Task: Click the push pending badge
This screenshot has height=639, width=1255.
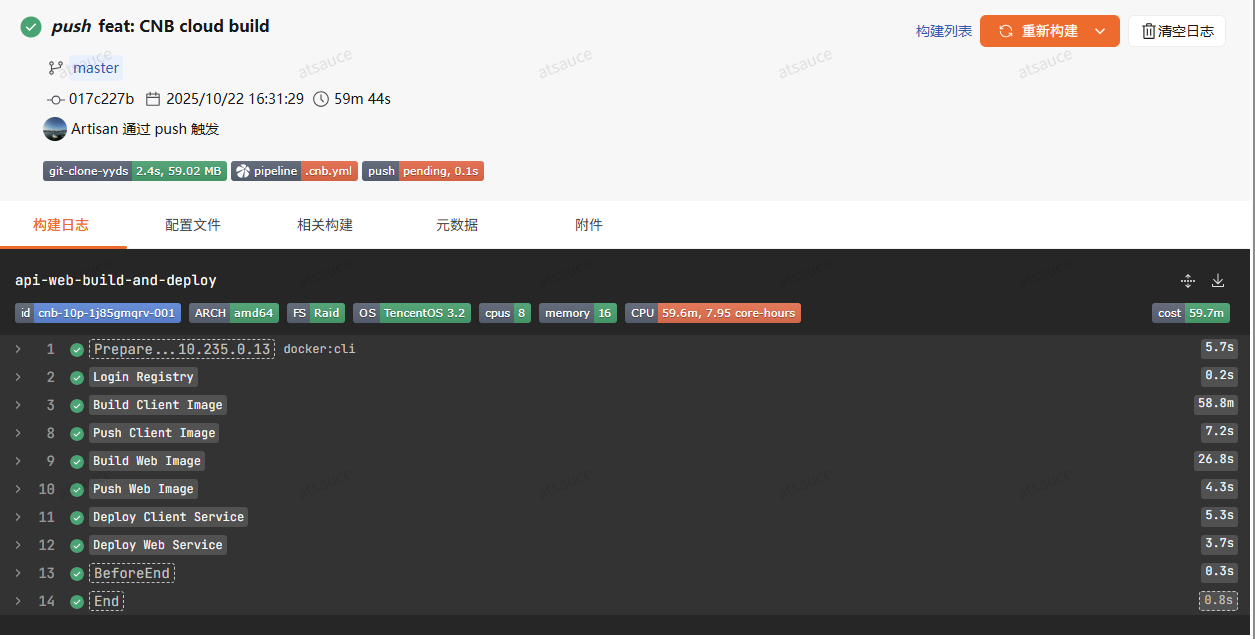Action: (423, 171)
